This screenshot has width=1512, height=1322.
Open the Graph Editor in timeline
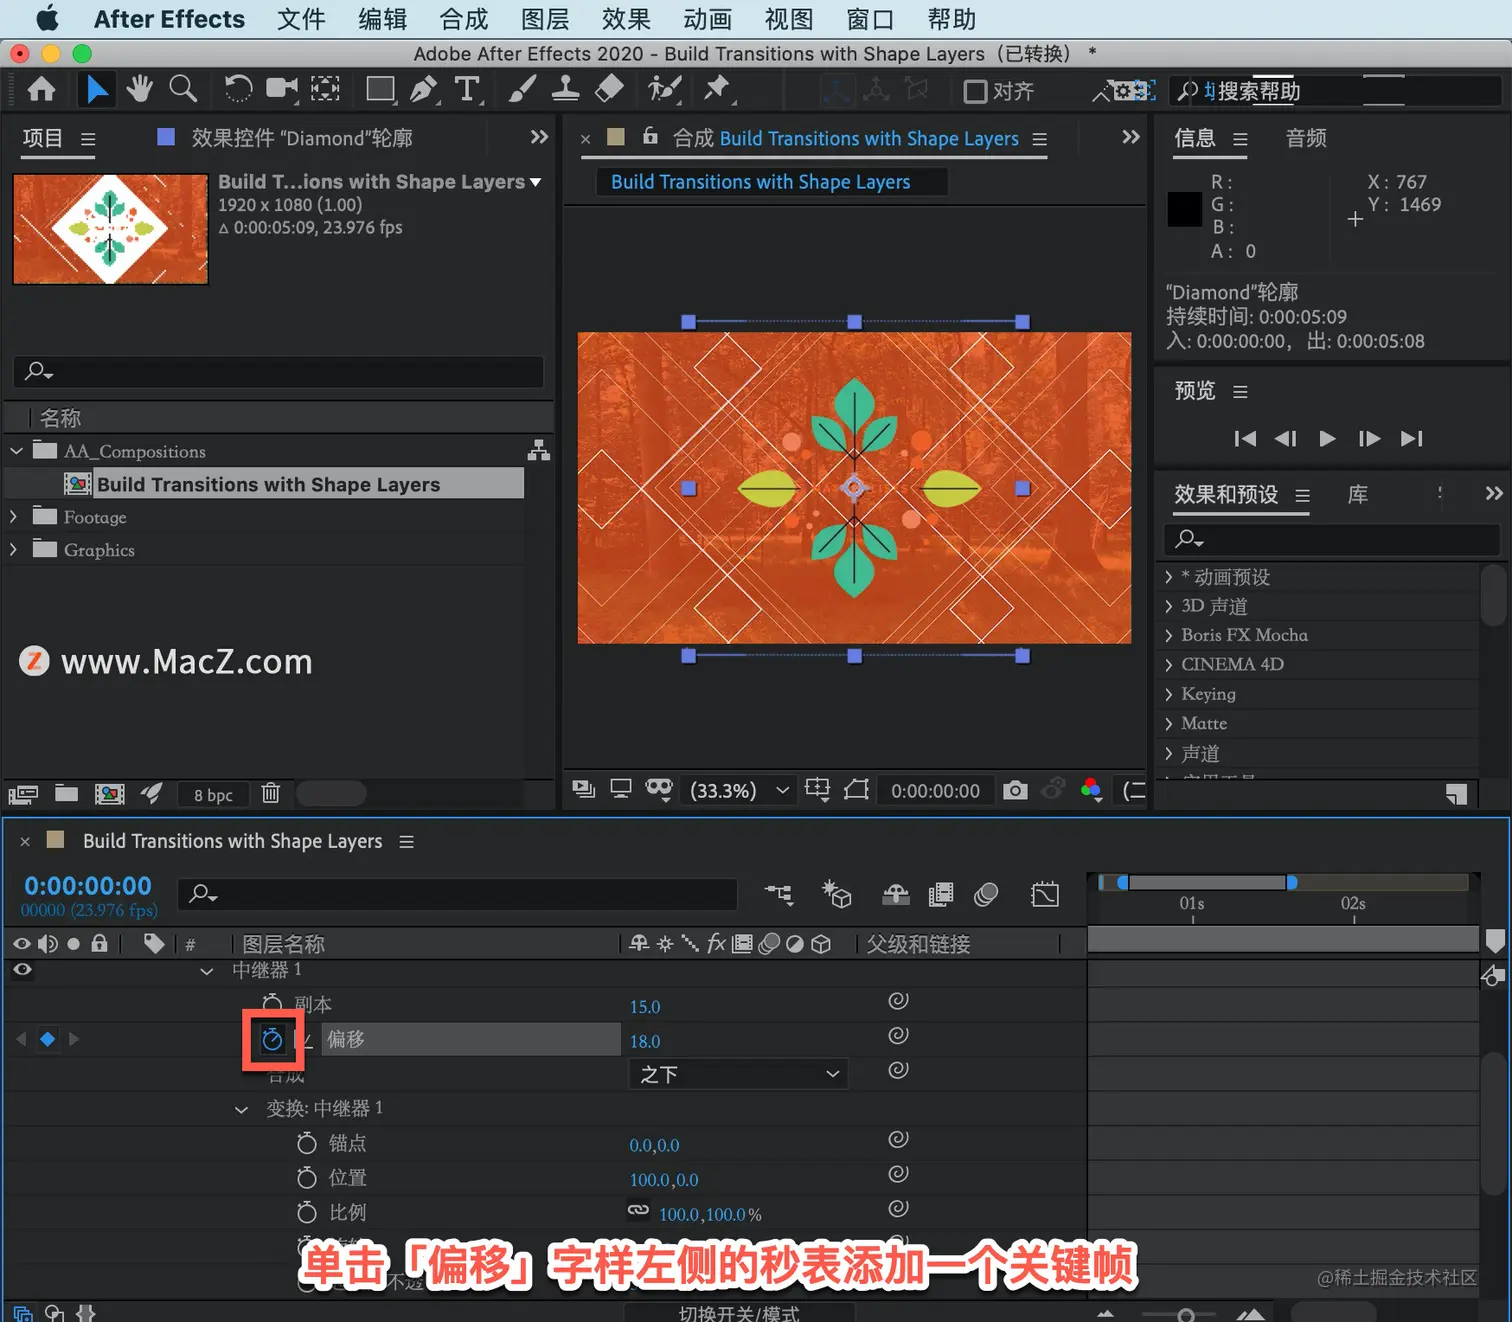(1045, 894)
